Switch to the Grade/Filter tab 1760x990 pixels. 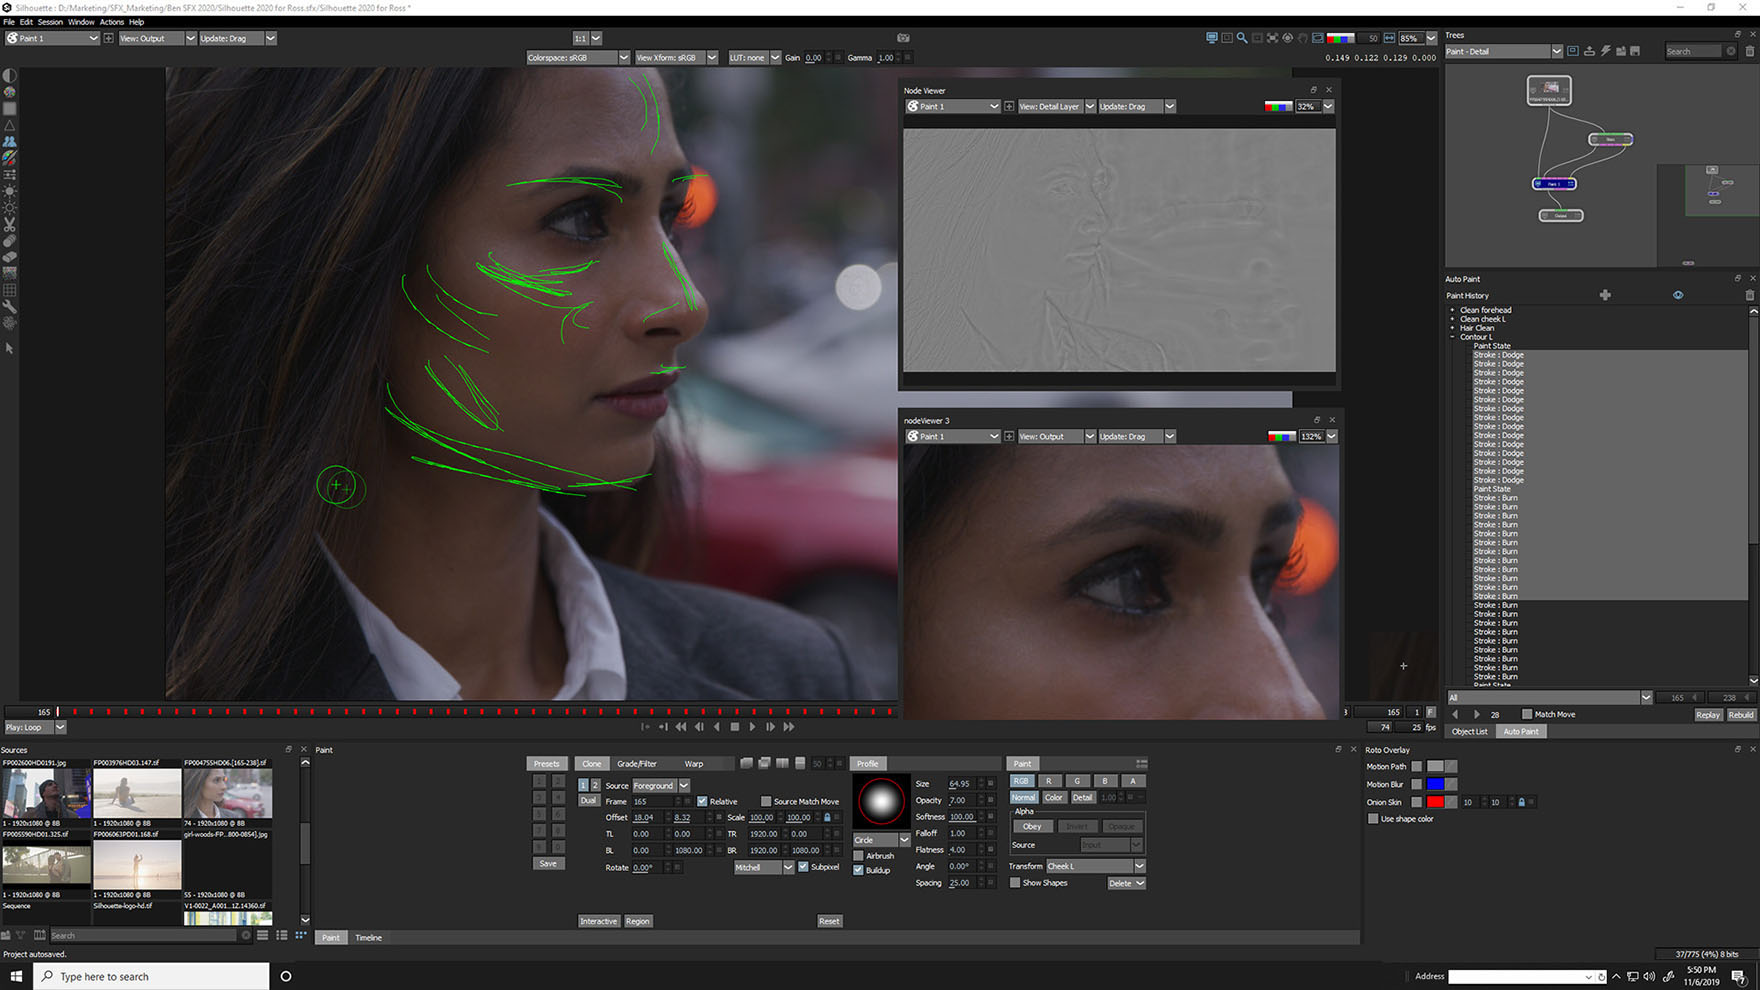pyautogui.click(x=637, y=764)
